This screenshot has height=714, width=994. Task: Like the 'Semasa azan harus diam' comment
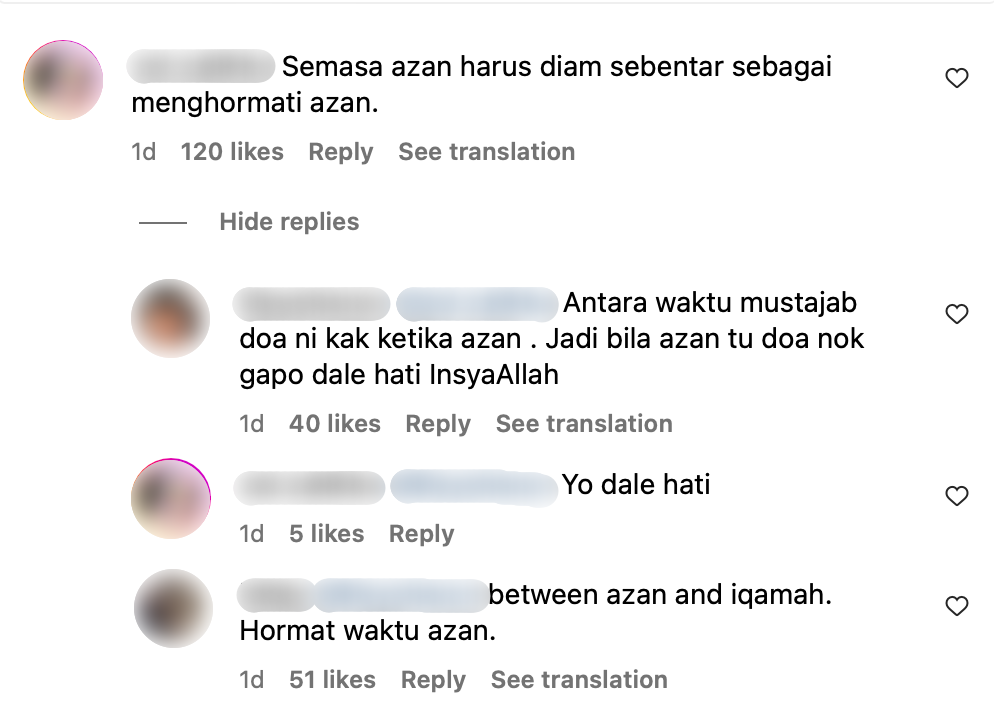957,78
